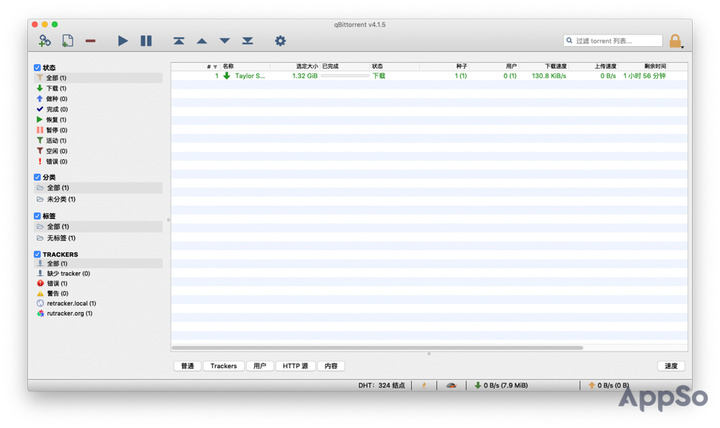
Task: Click the add torrent file icon
Action: pos(67,41)
